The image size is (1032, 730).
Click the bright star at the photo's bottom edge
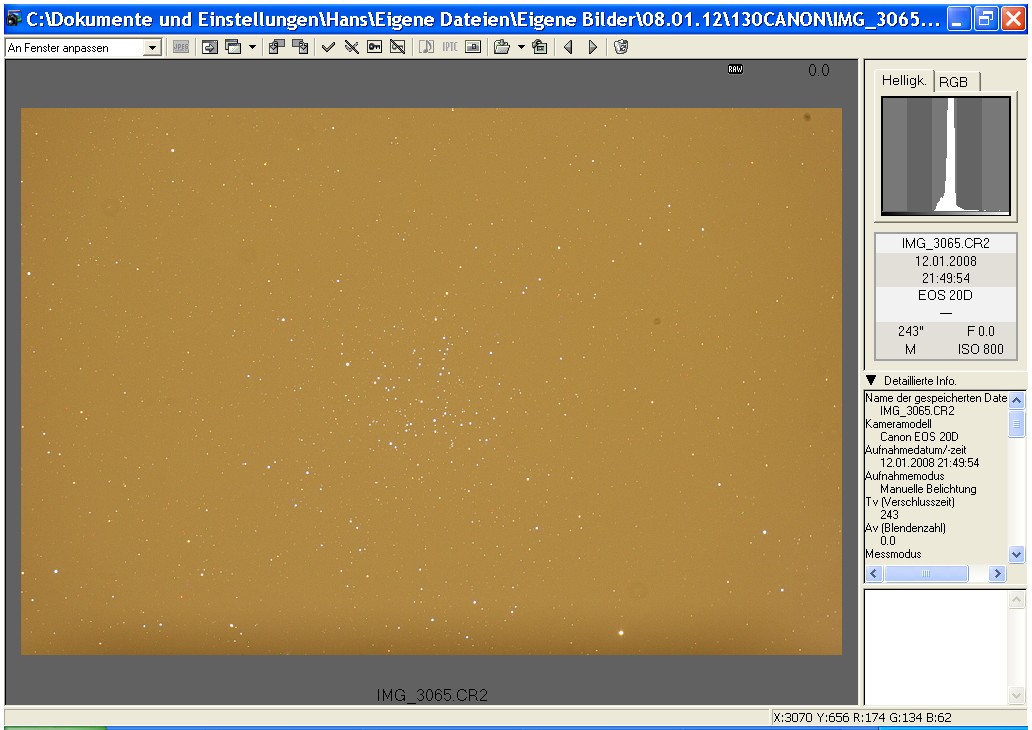(x=622, y=632)
